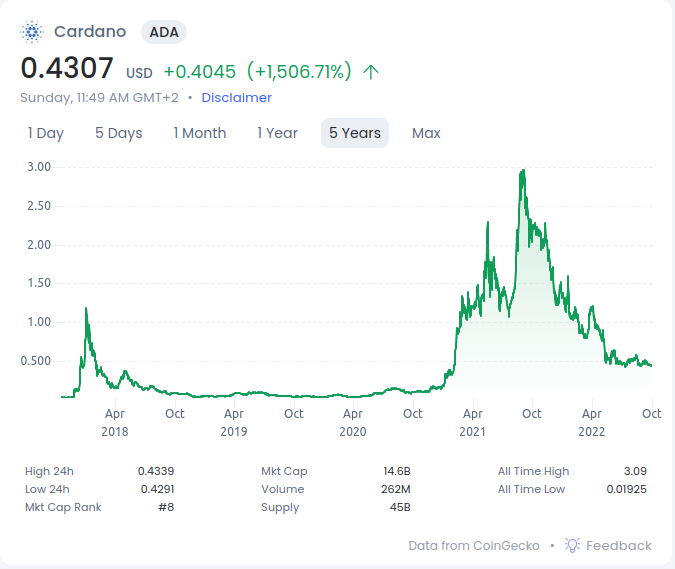The height and width of the screenshot is (569, 675).
Task: Click the All Time High value 3.09
Action: [635, 471]
